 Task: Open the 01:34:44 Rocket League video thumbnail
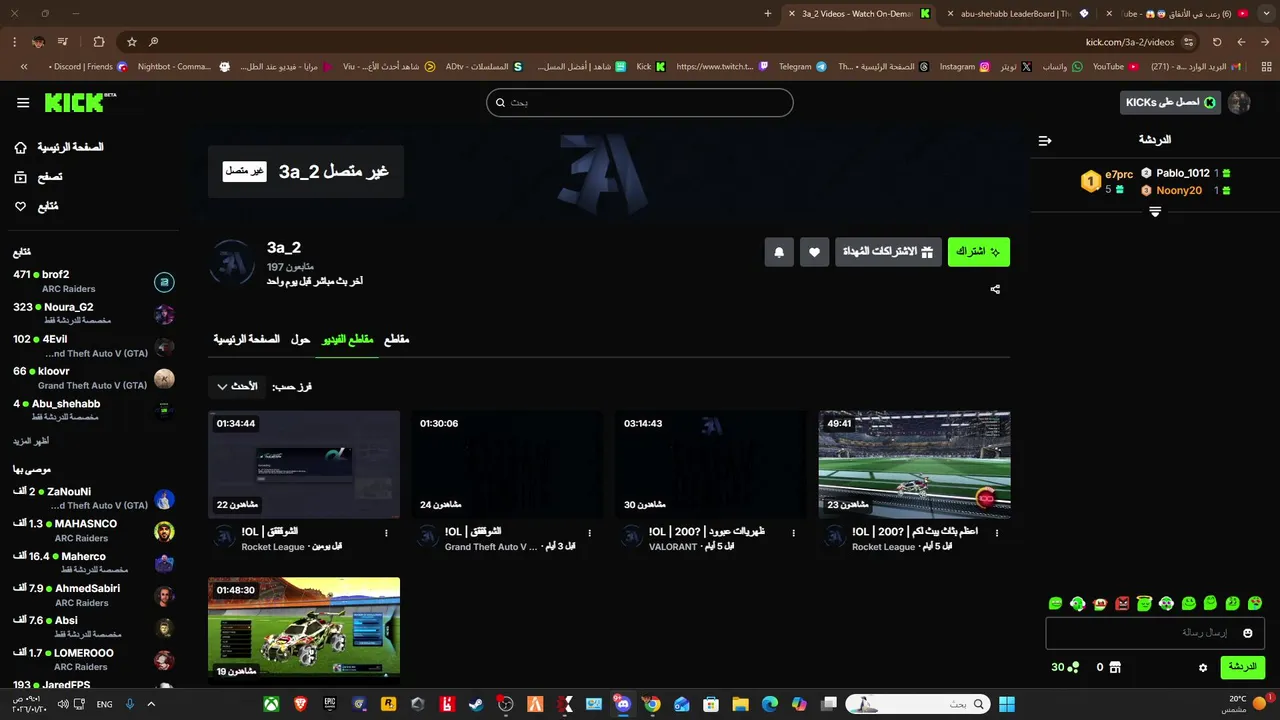click(304, 465)
